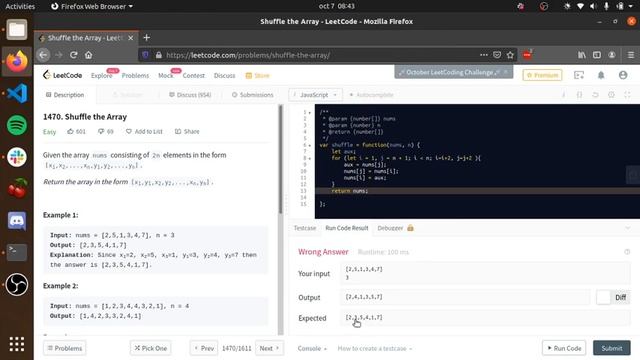The image size is (640, 360).
Task: Open LeetCode notifications bell
Action: tap(601, 75)
